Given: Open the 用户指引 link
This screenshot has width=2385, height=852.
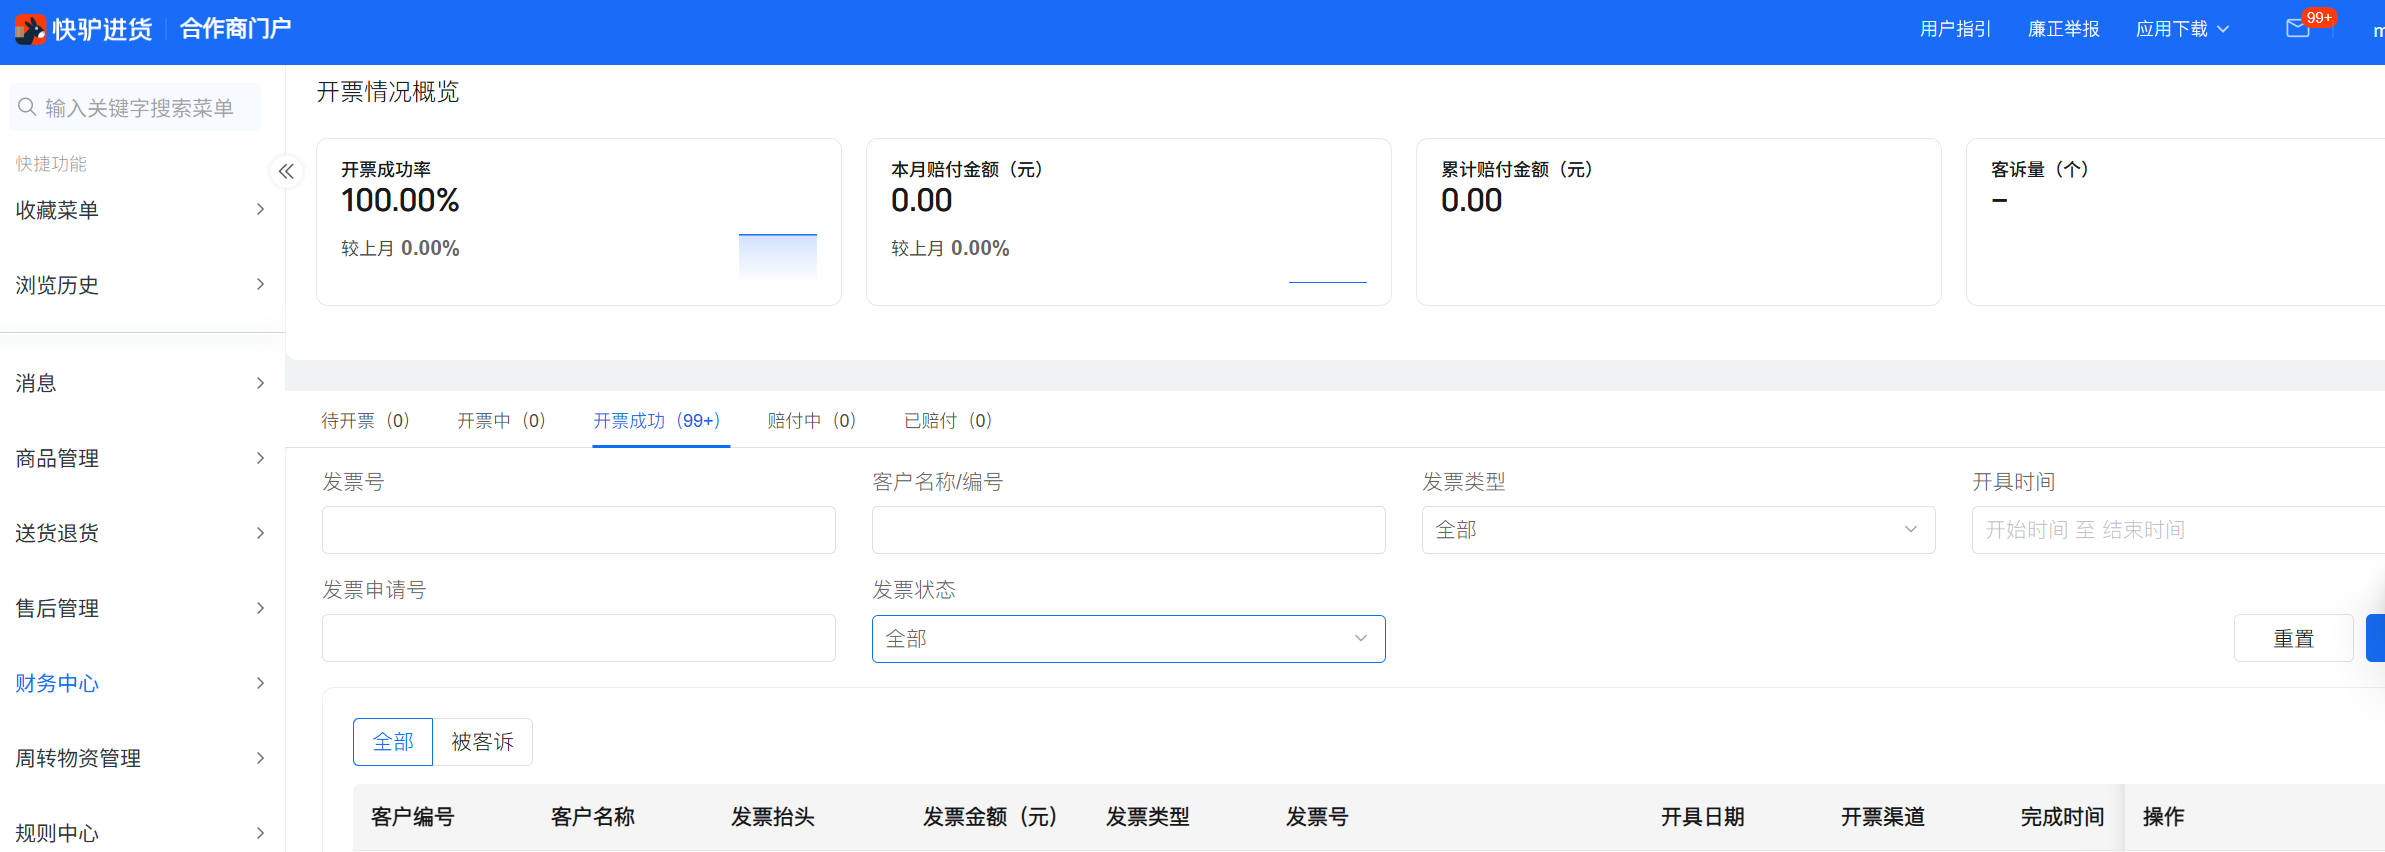Looking at the screenshot, I should pos(1955,29).
